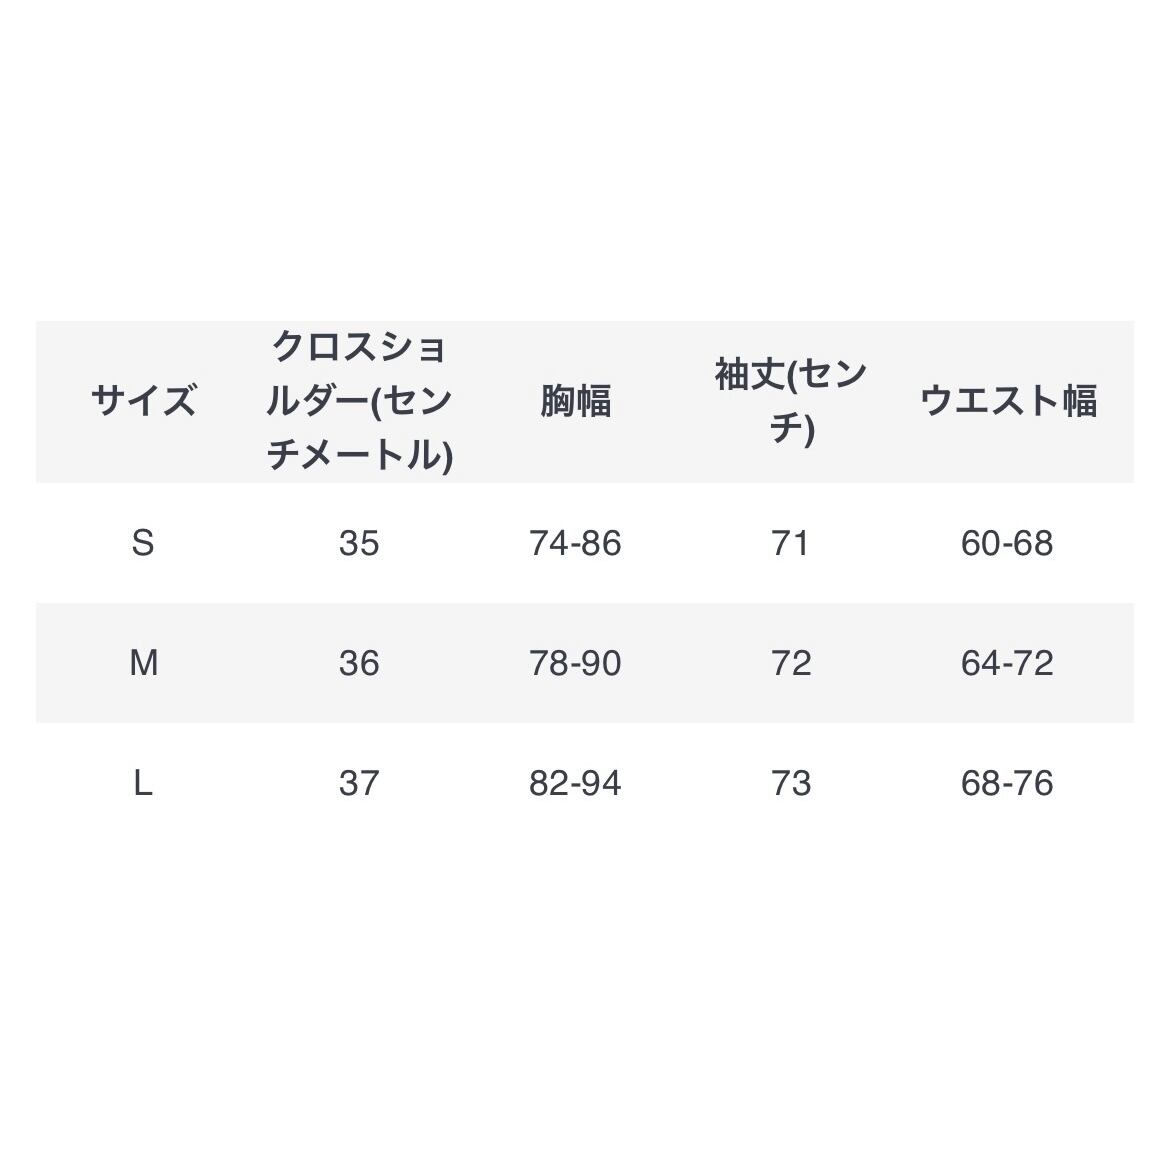Select the ウエスト幅 column header
Image resolution: width=1170 pixels, height=1170 pixels.
[x=1007, y=402]
